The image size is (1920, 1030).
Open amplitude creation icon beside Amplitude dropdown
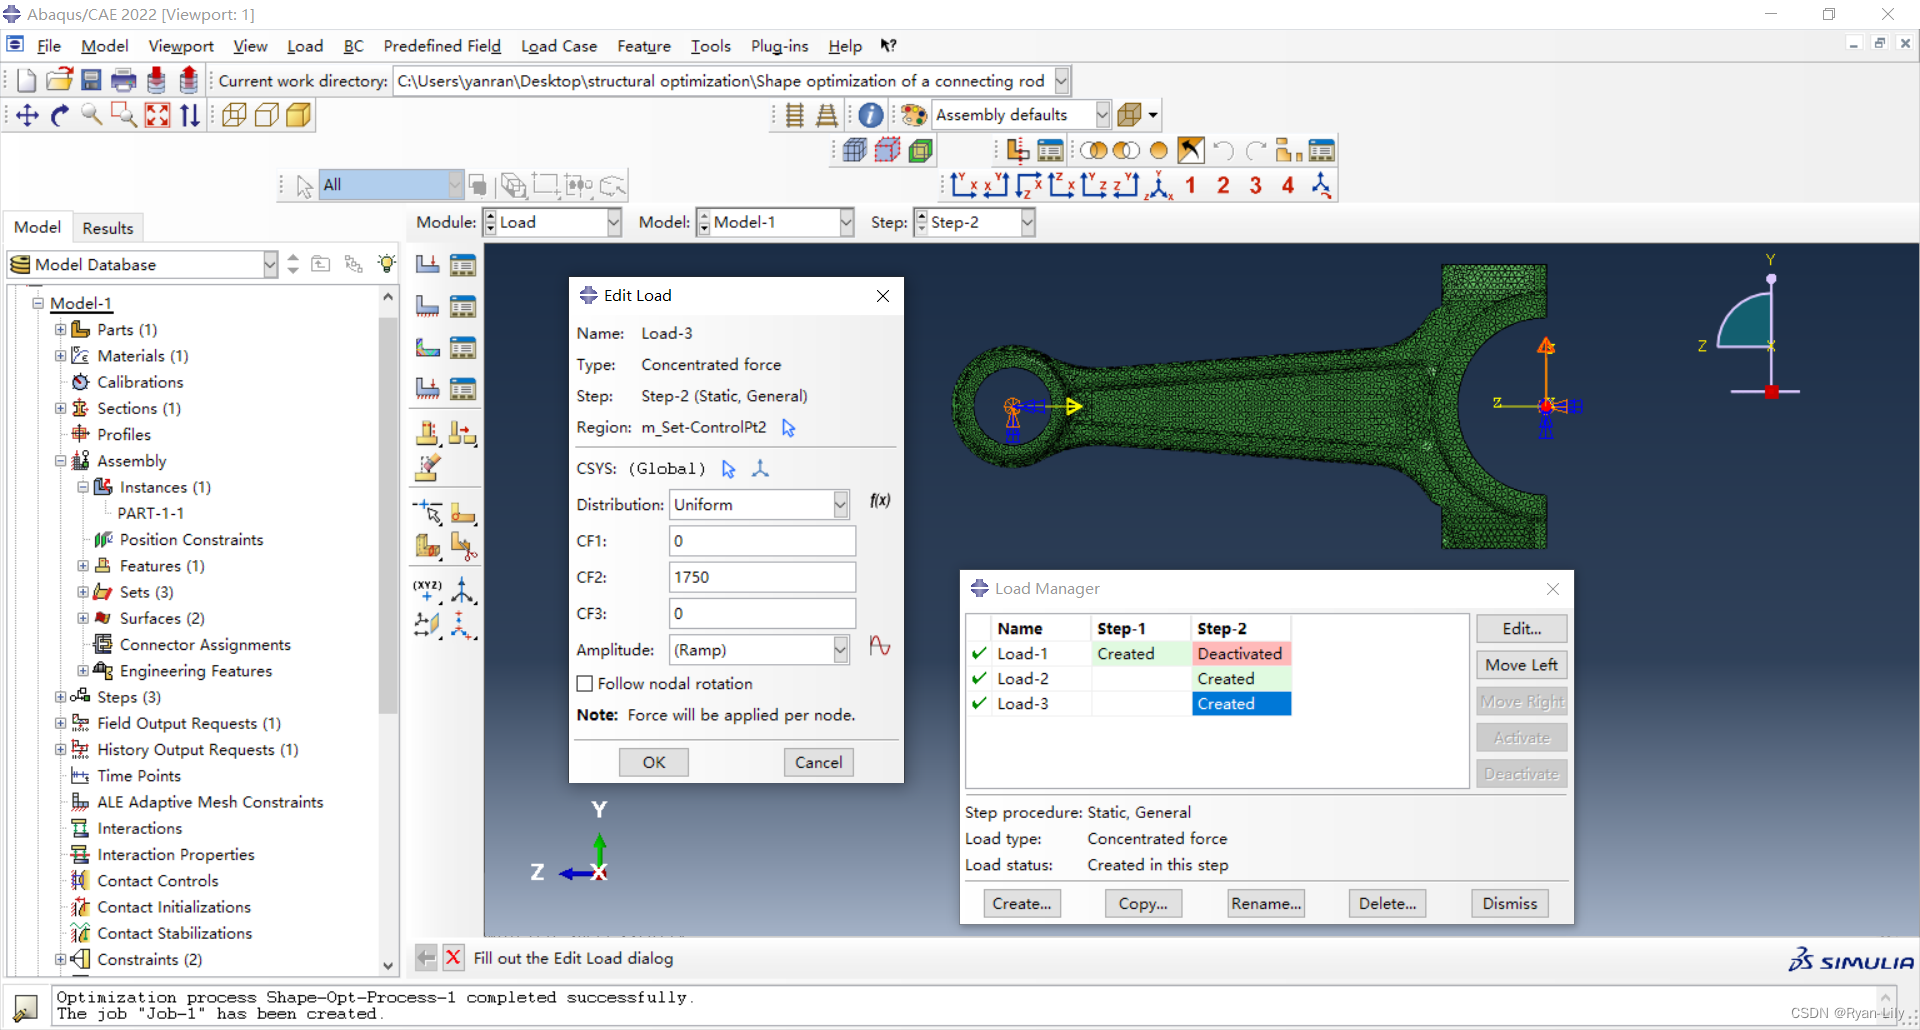(880, 647)
